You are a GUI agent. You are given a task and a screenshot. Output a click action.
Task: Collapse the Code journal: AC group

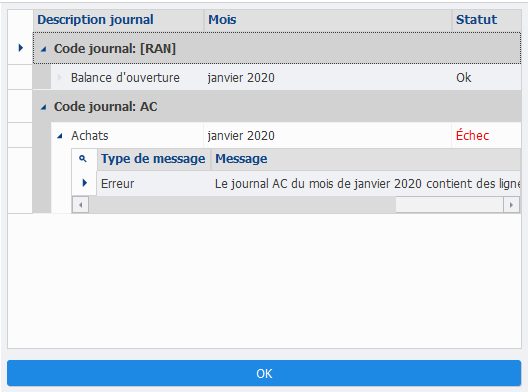point(43,107)
